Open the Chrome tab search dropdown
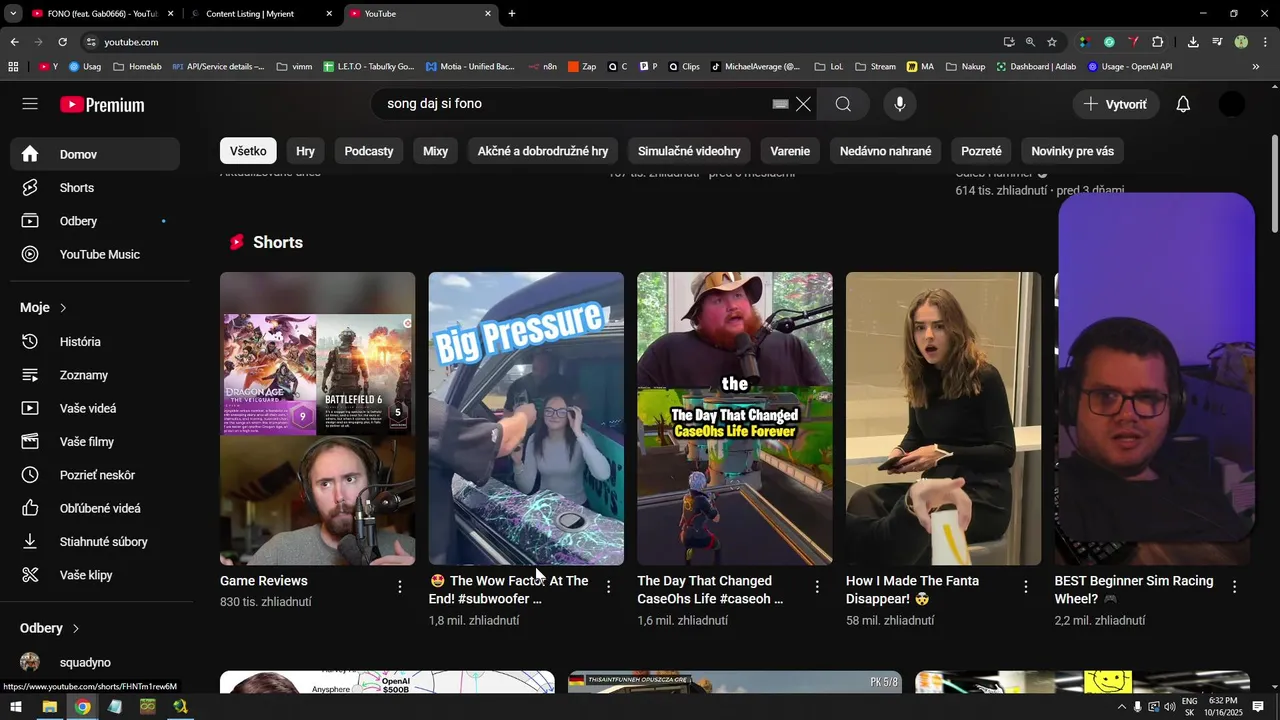 [x=13, y=14]
